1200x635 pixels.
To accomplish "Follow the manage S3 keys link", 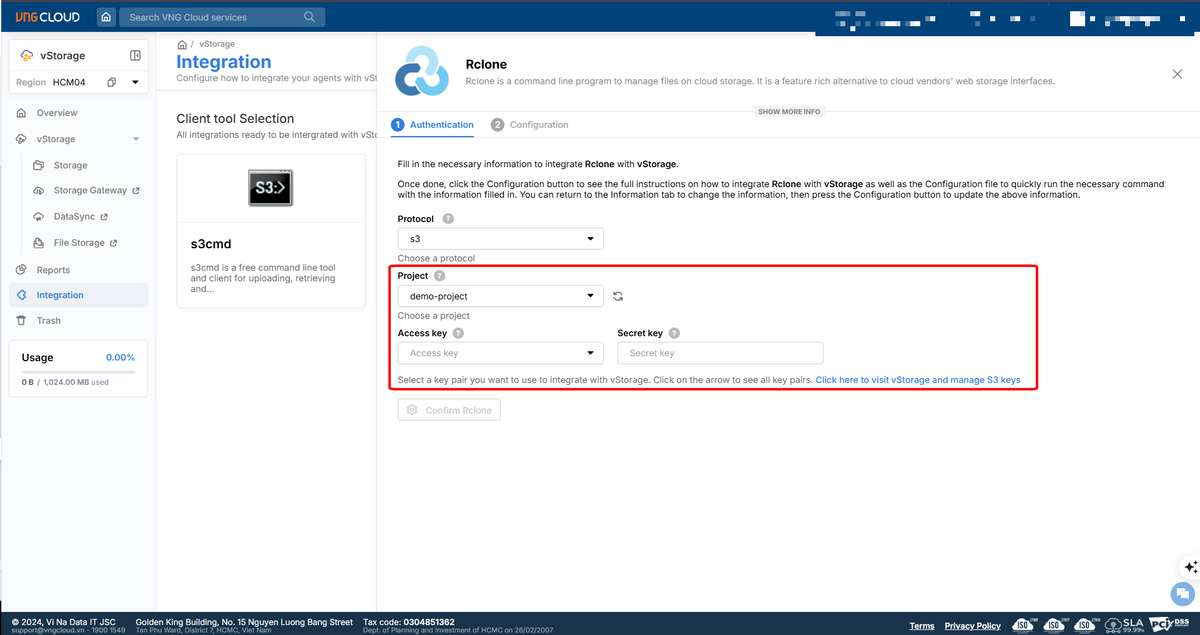I will pyautogui.click(x=917, y=380).
